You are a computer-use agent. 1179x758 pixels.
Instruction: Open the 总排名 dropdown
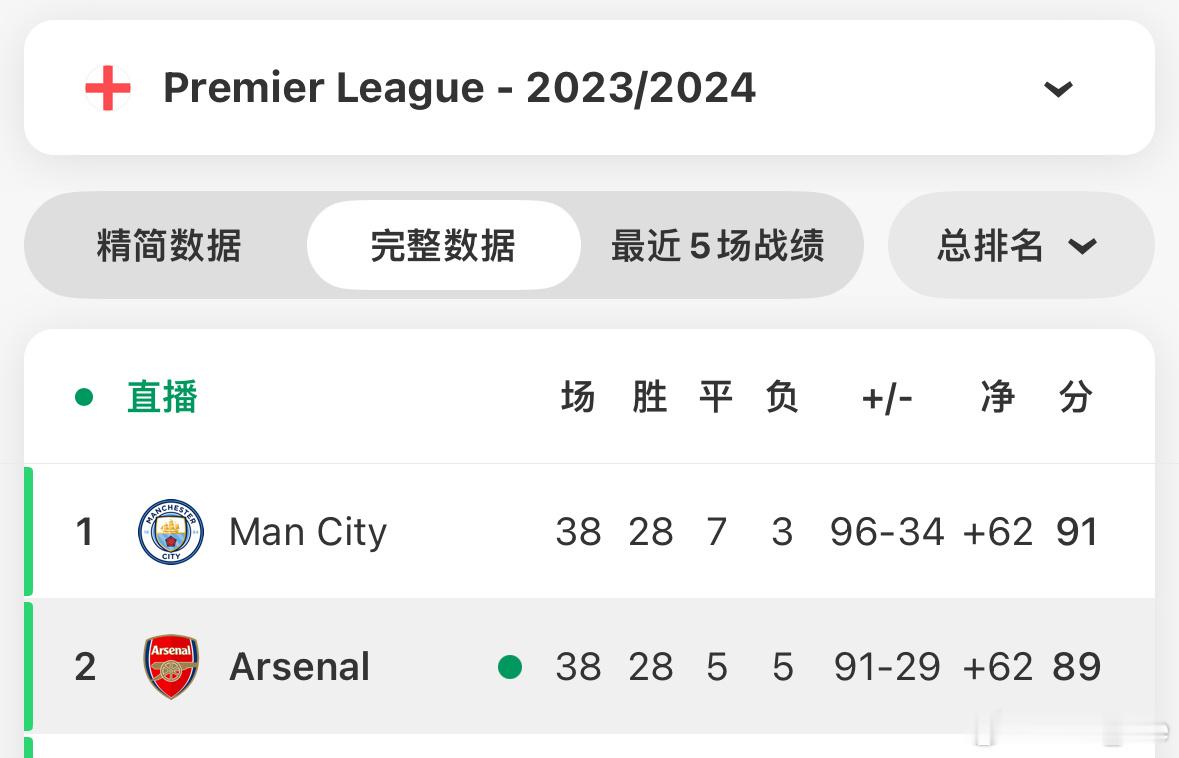[x=1020, y=245]
